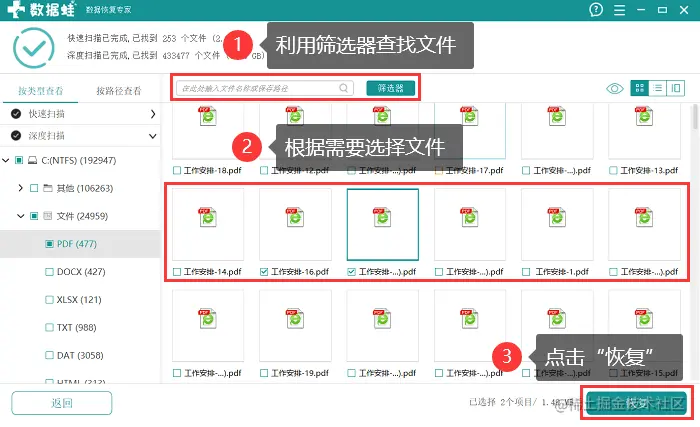700x427 pixels.
Task: Uncheck checkbox for 工作安排-16.pdf
Action: point(264,272)
